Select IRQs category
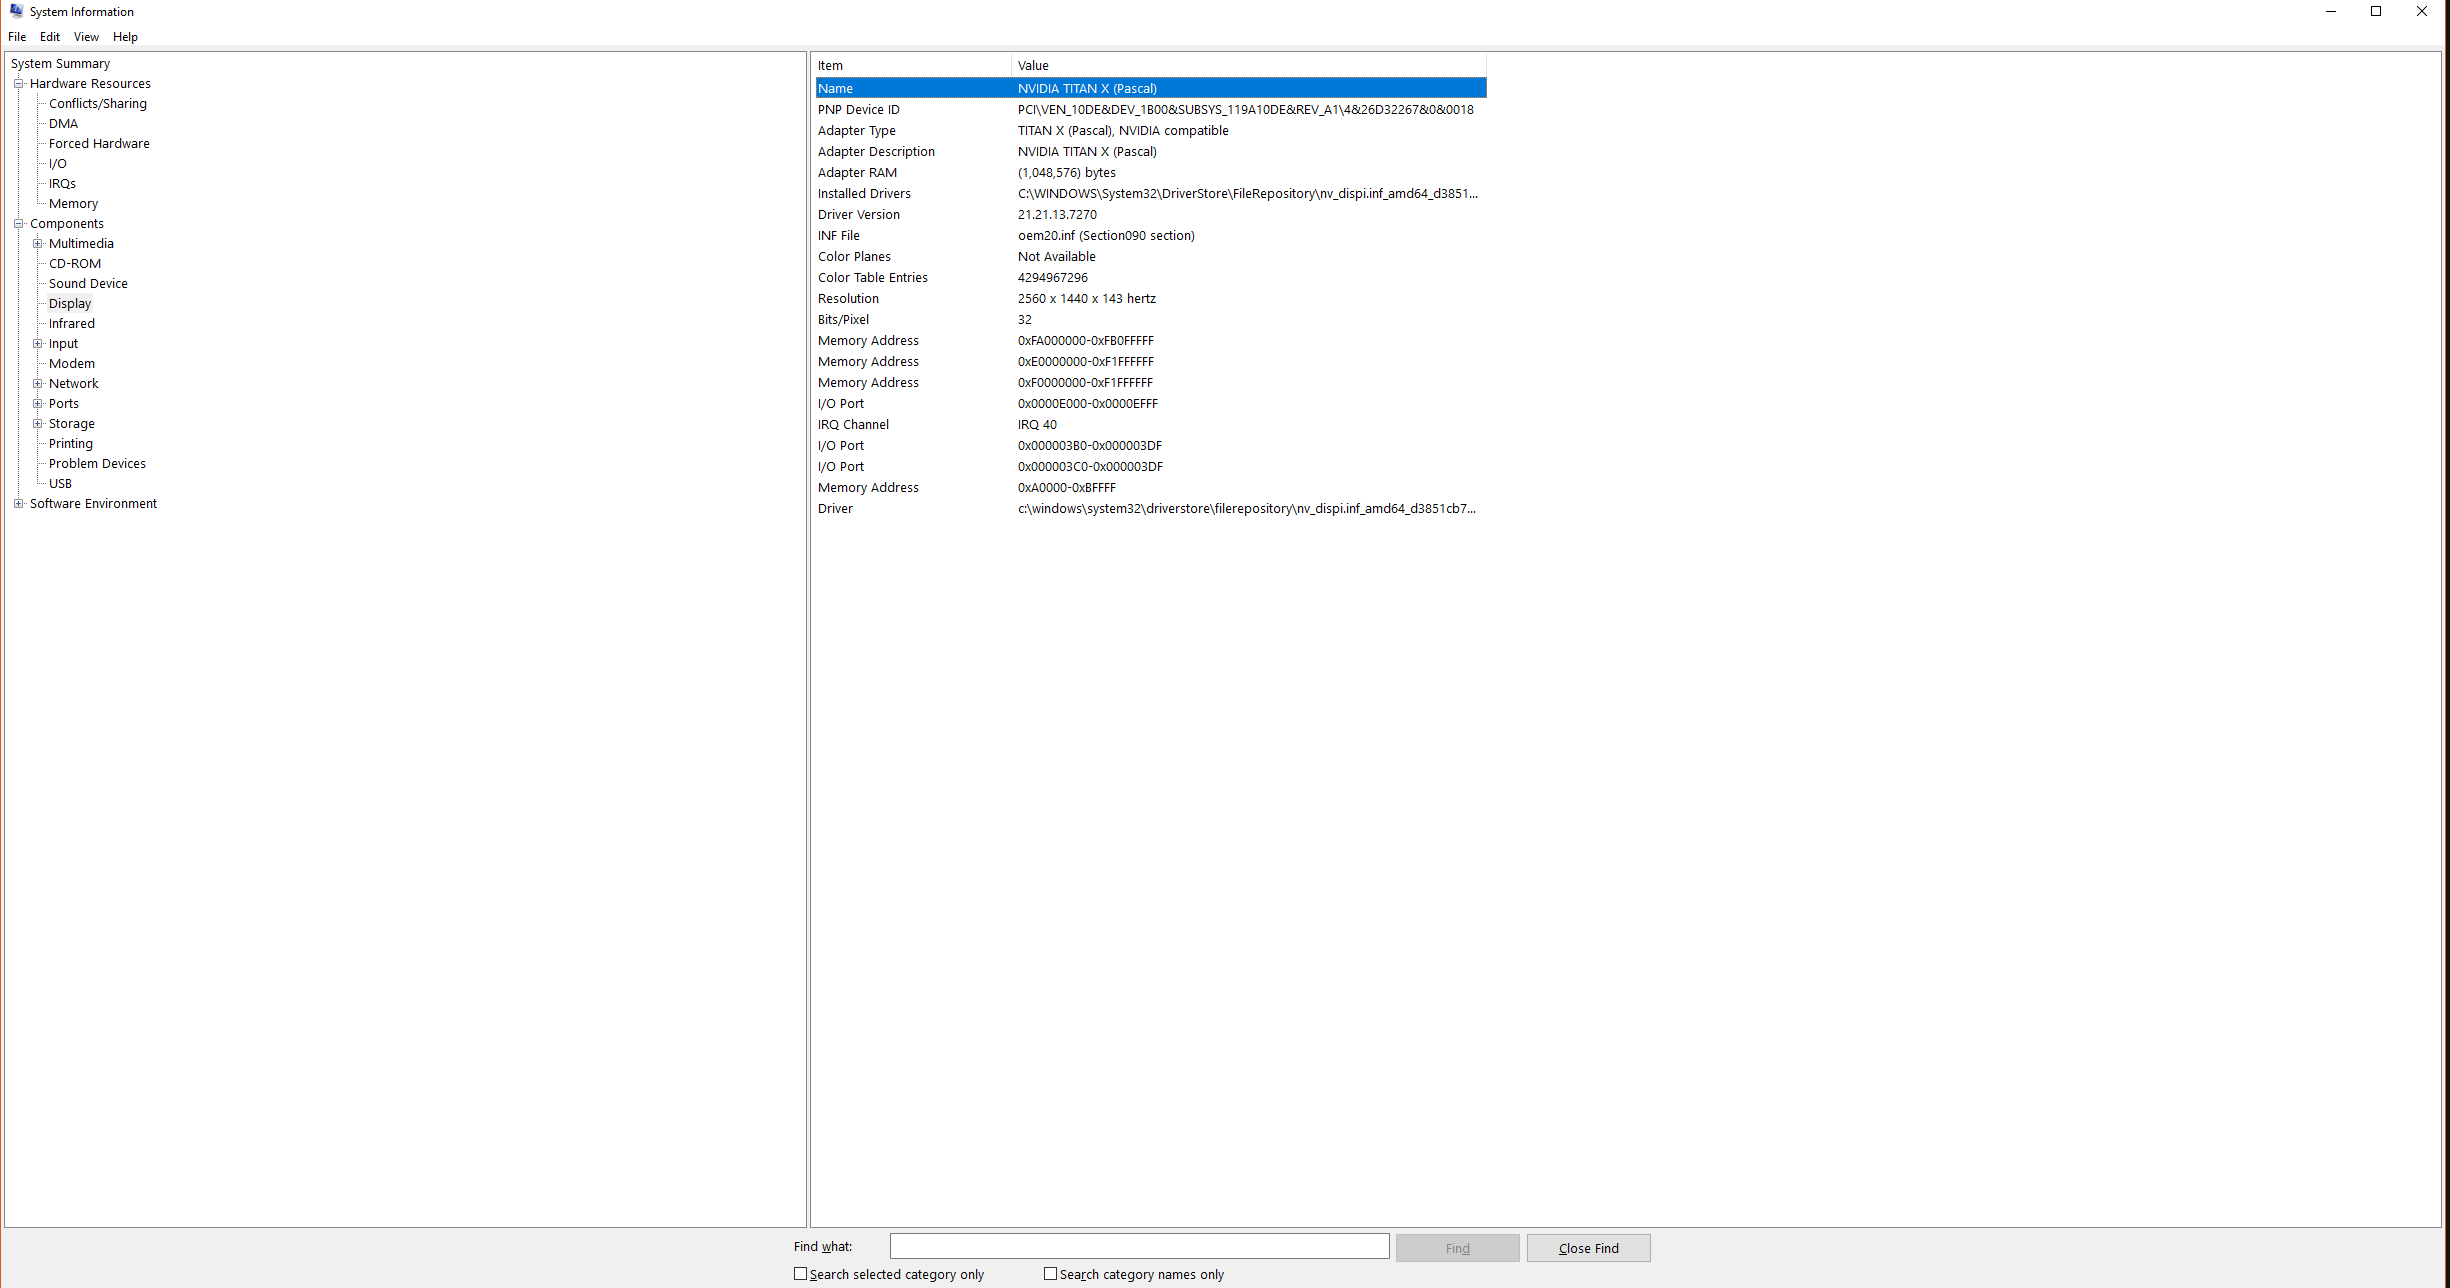2450x1288 pixels. (x=62, y=184)
